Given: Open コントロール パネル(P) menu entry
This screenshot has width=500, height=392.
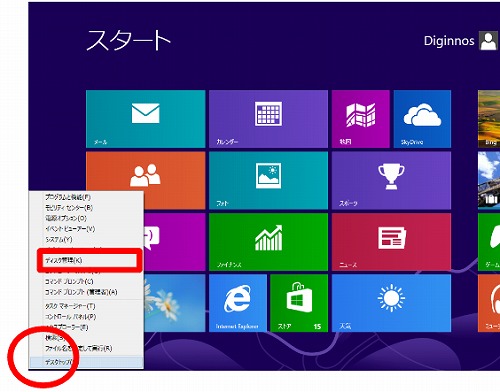Looking at the screenshot, I should (86, 317).
